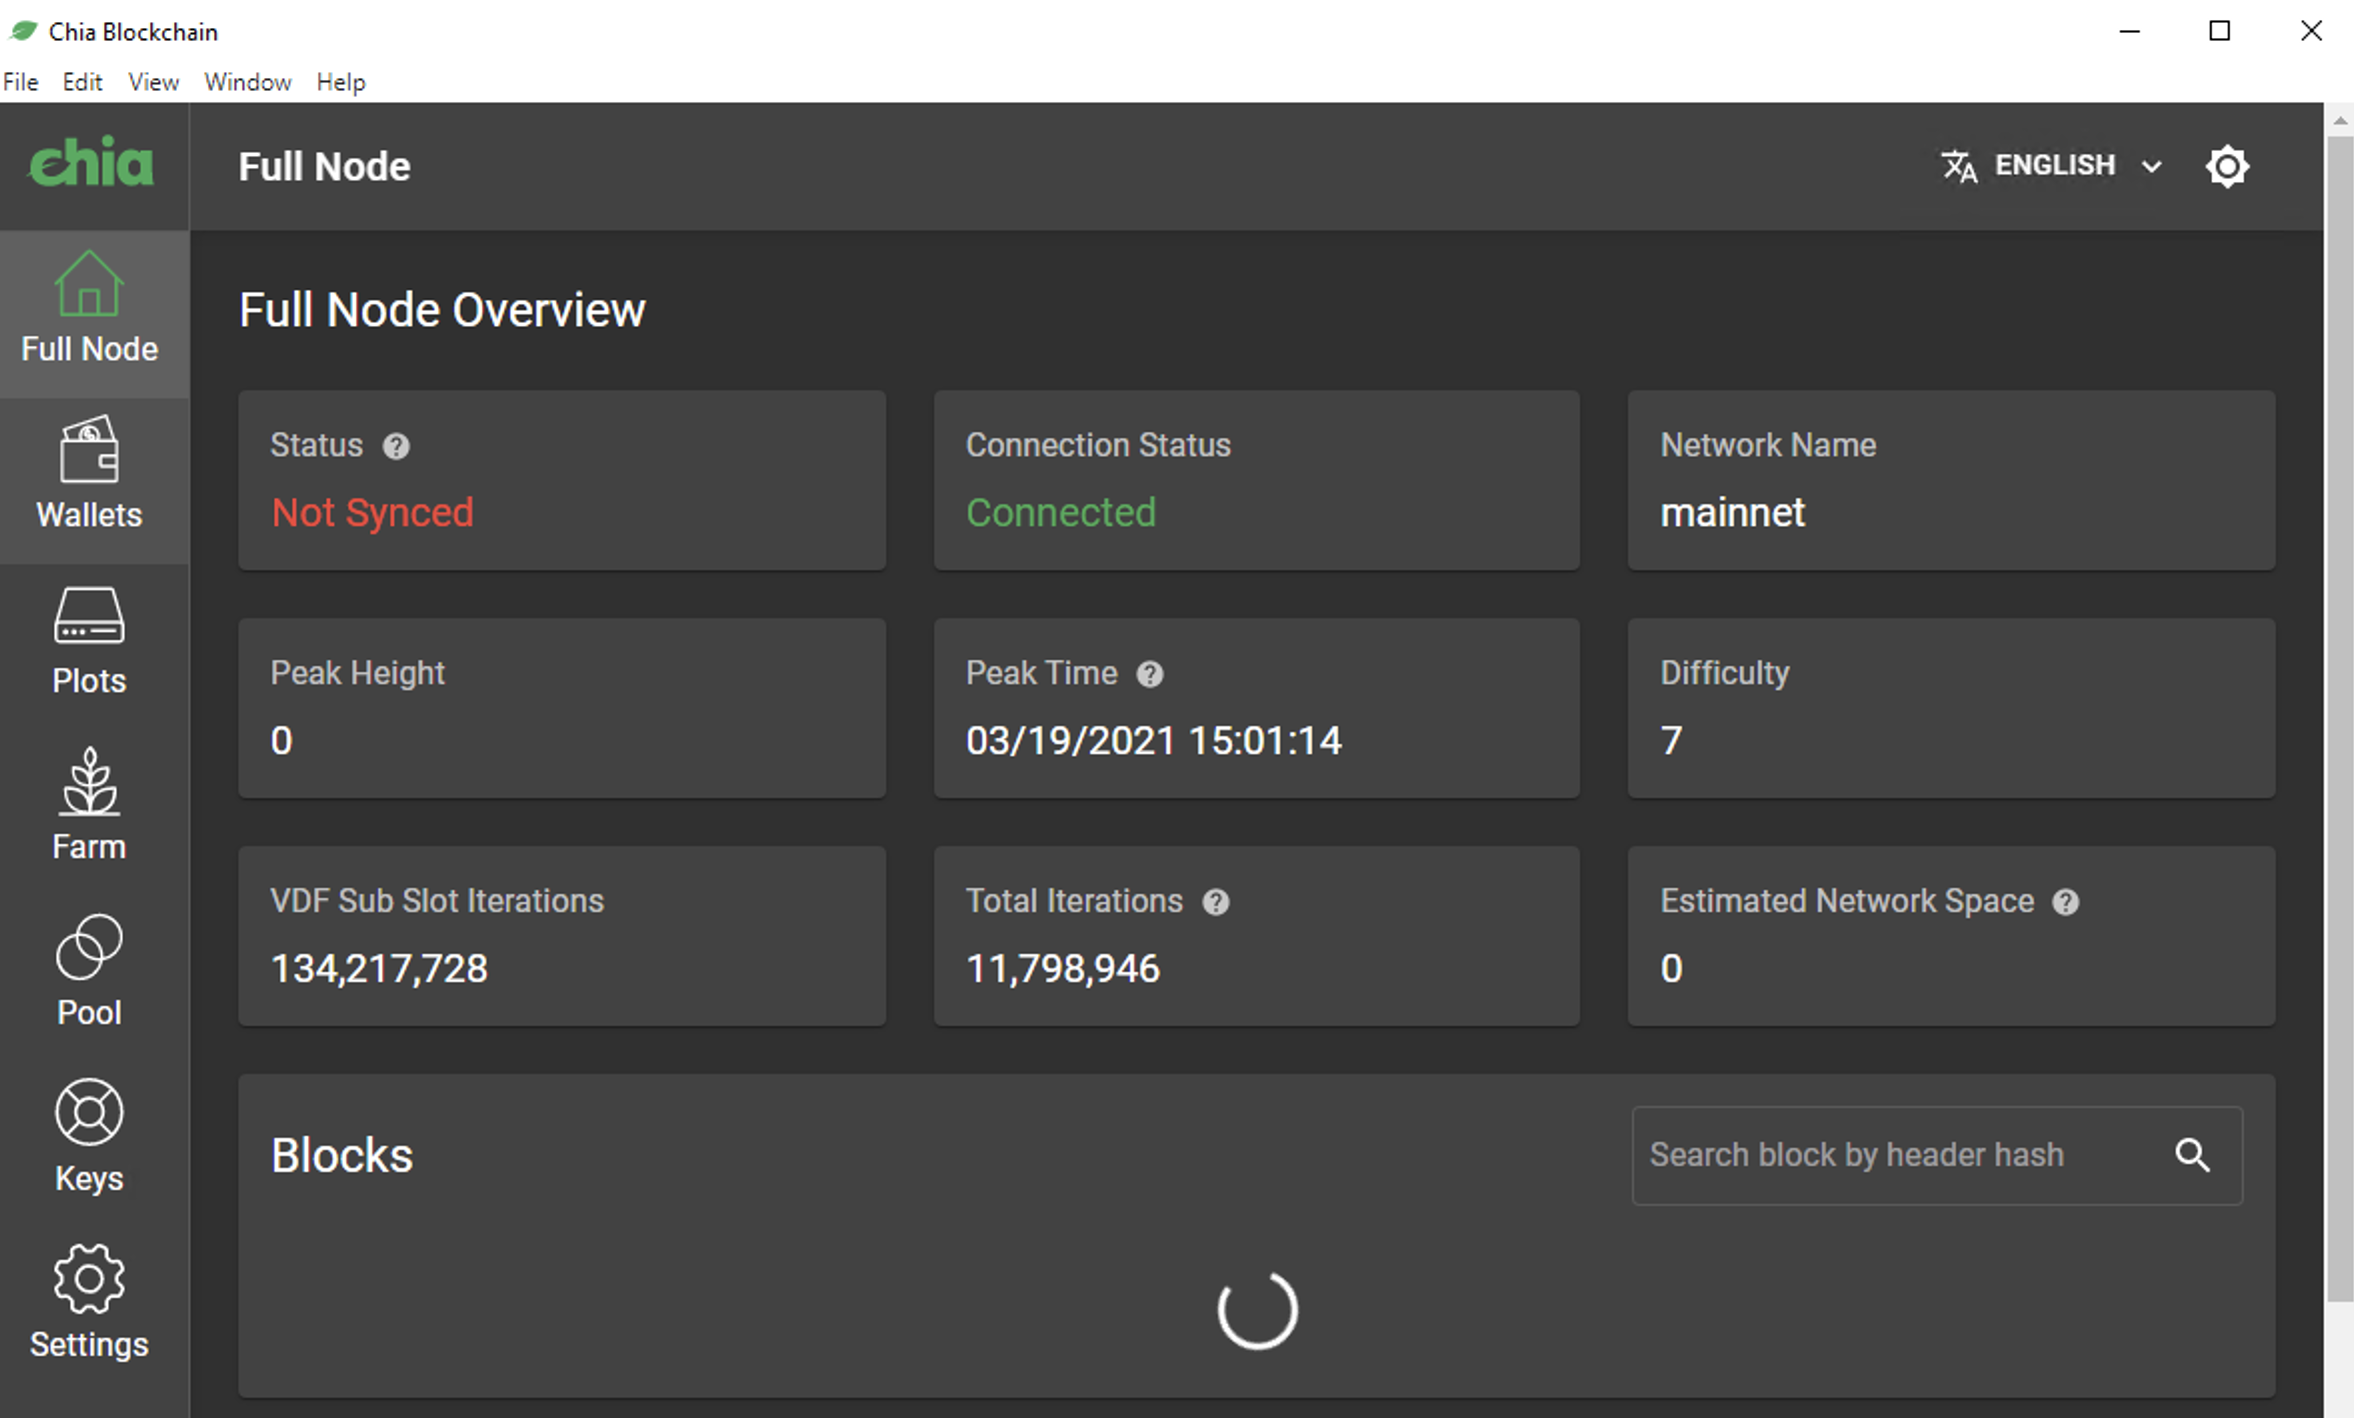Click the Full Node home icon
The height and width of the screenshot is (1418, 2354).
89,285
